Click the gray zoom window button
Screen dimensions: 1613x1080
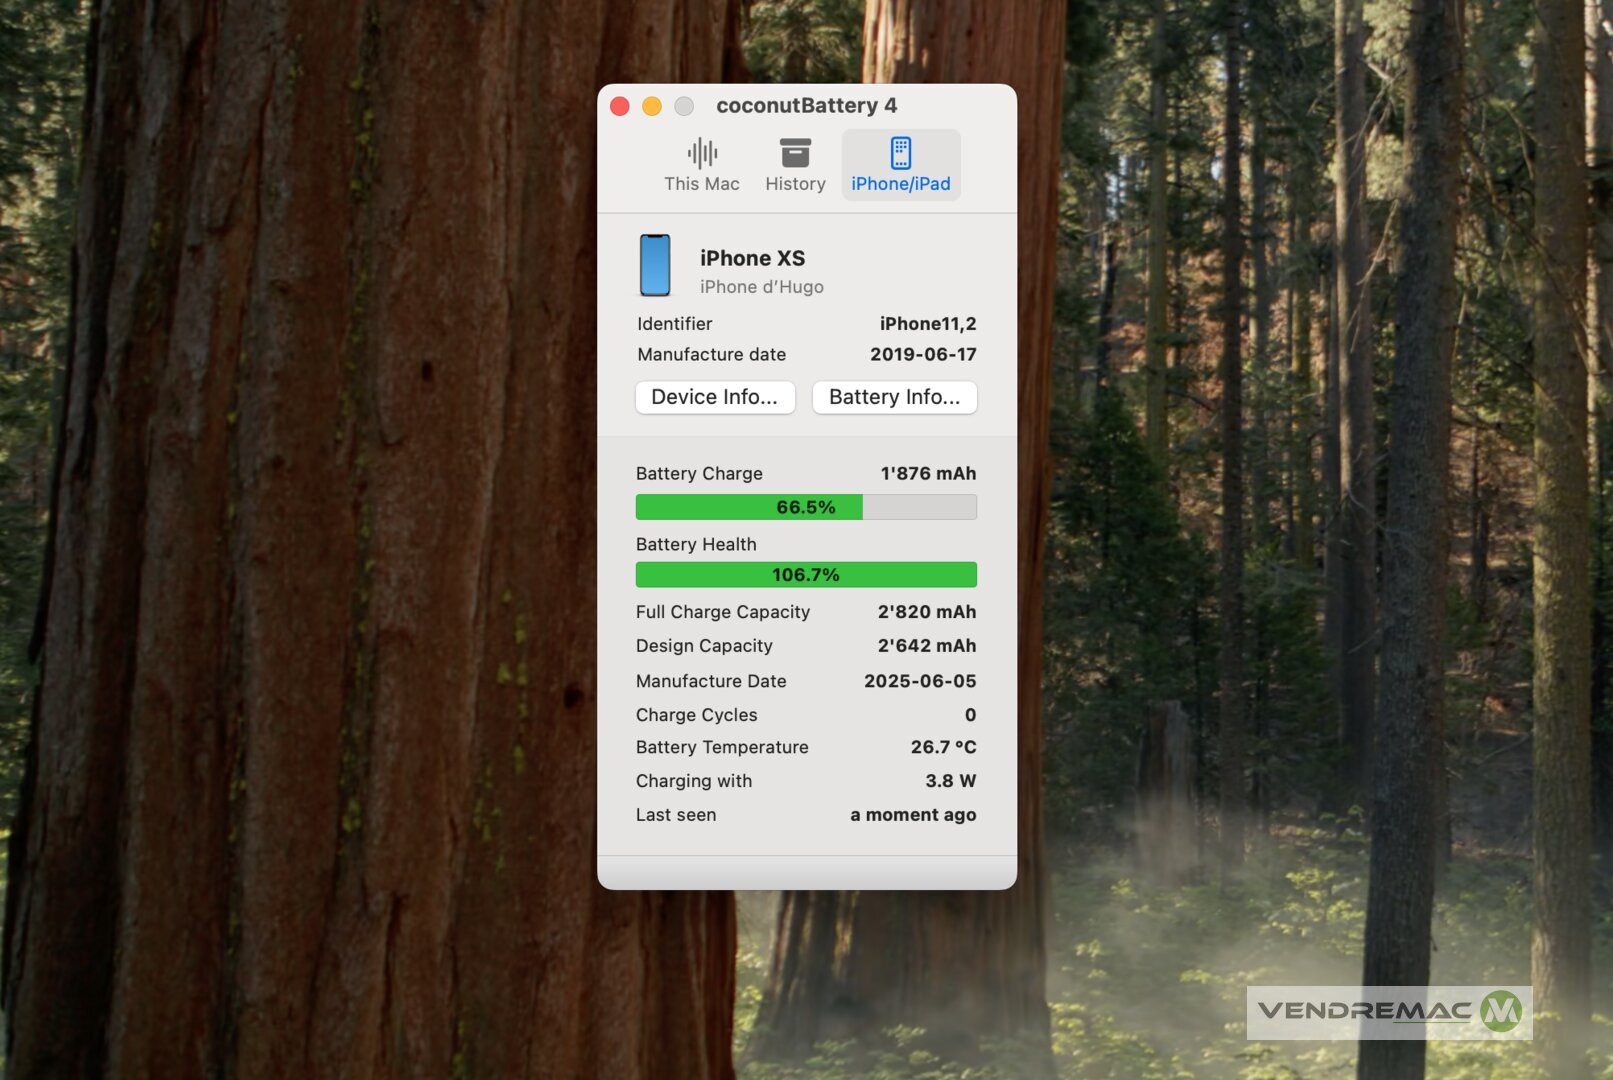(684, 106)
